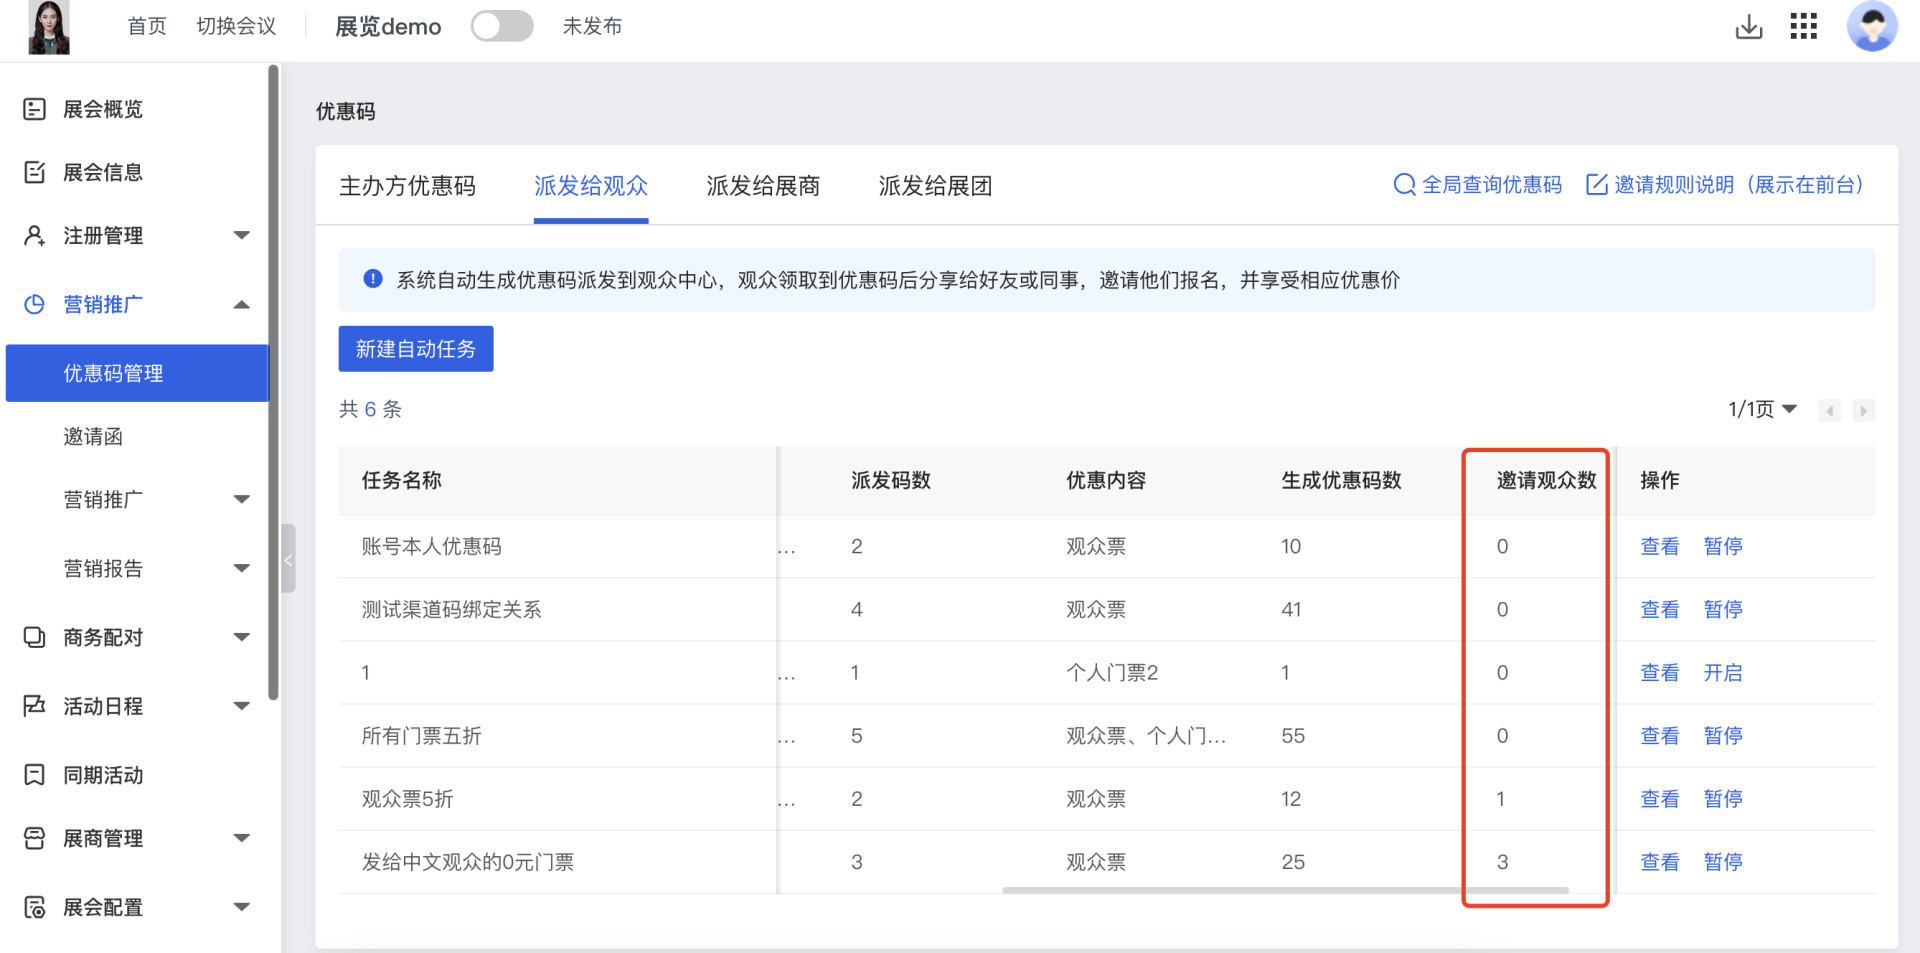1920x953 pixels.
Task: Click 观众票、个人门... cell
Action: click(1146, 736)
